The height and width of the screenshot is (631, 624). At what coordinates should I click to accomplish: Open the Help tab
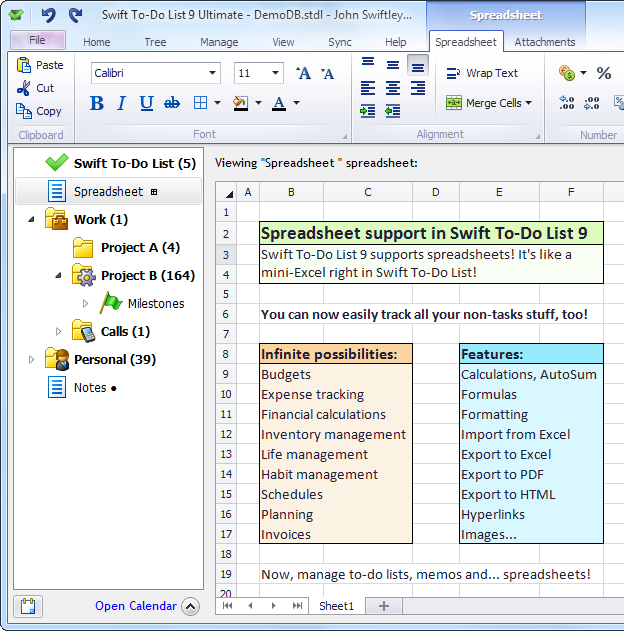[395, 42]
